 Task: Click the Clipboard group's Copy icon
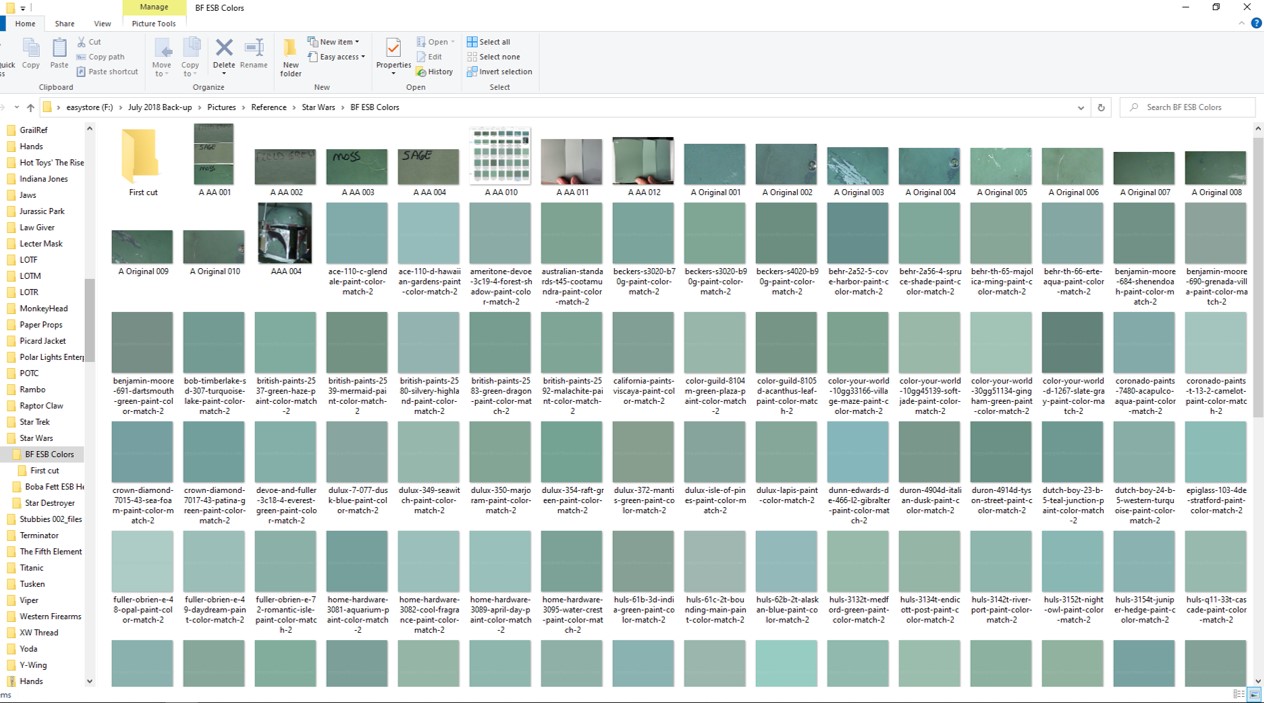coord(31,48)
